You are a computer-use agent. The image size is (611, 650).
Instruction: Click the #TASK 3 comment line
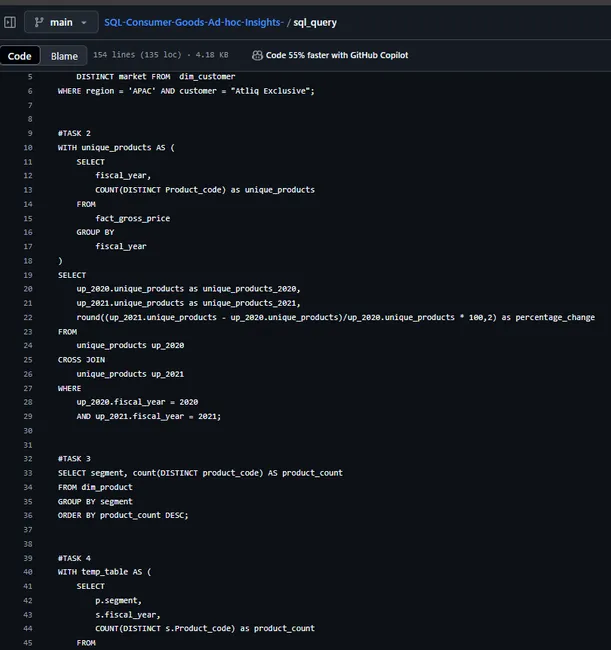(x=74, y=459)
